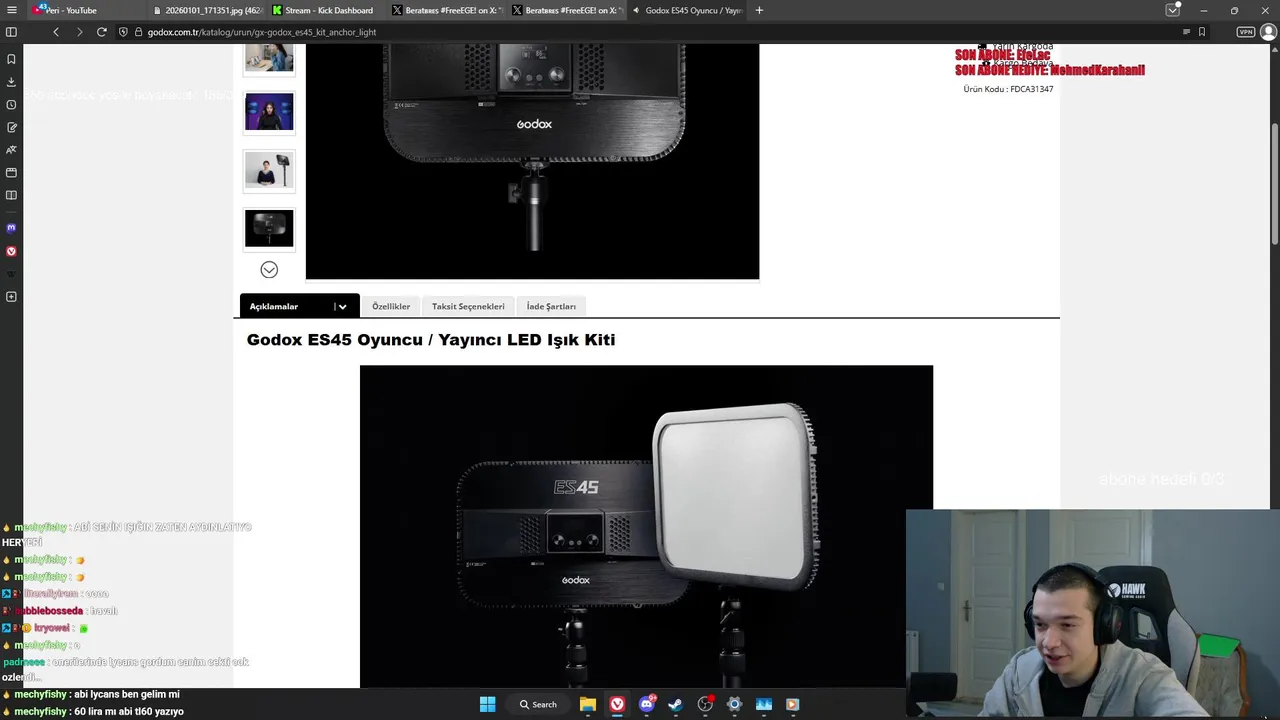Open Translate panel in sidebar
Screen dimensions: 1280x720
[x=11, y=150]
